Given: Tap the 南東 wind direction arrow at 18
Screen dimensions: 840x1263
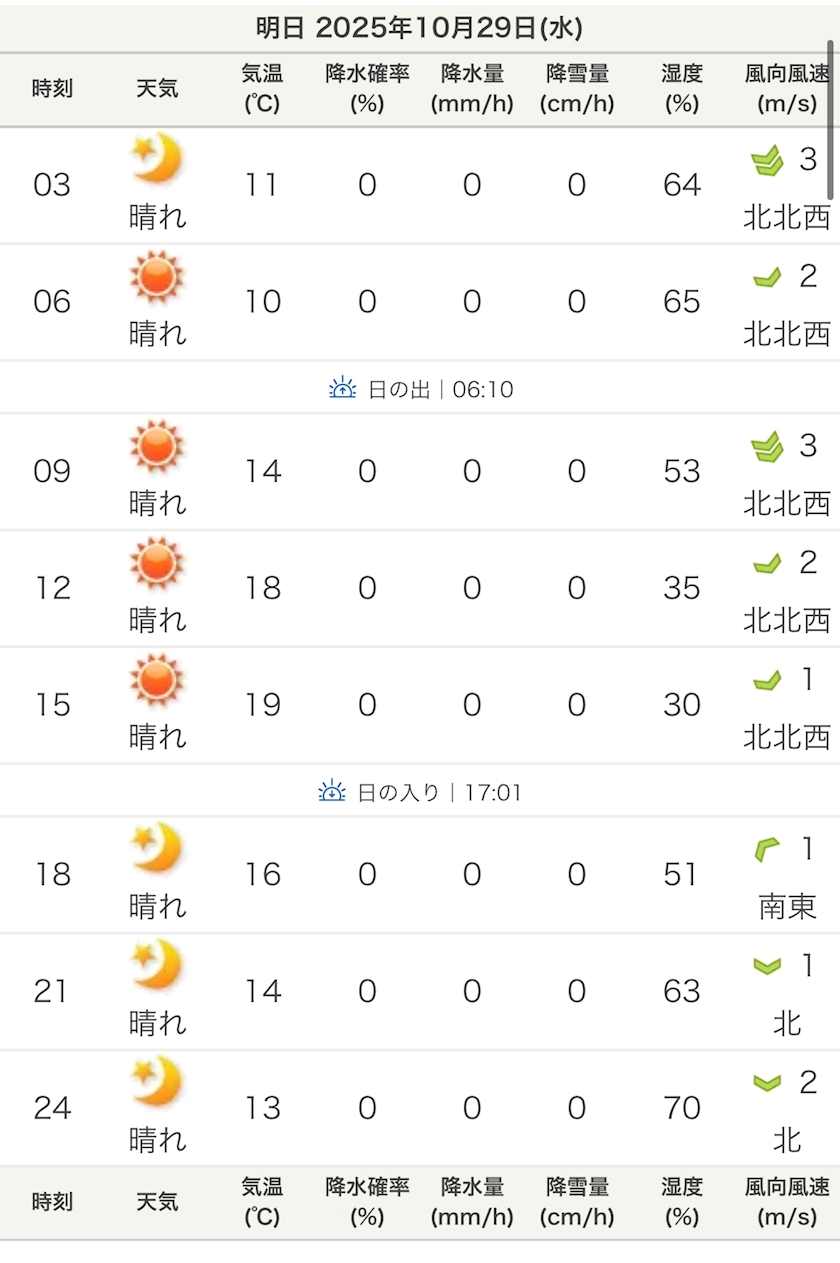Looking at the screenshot, I should point(767,850).
